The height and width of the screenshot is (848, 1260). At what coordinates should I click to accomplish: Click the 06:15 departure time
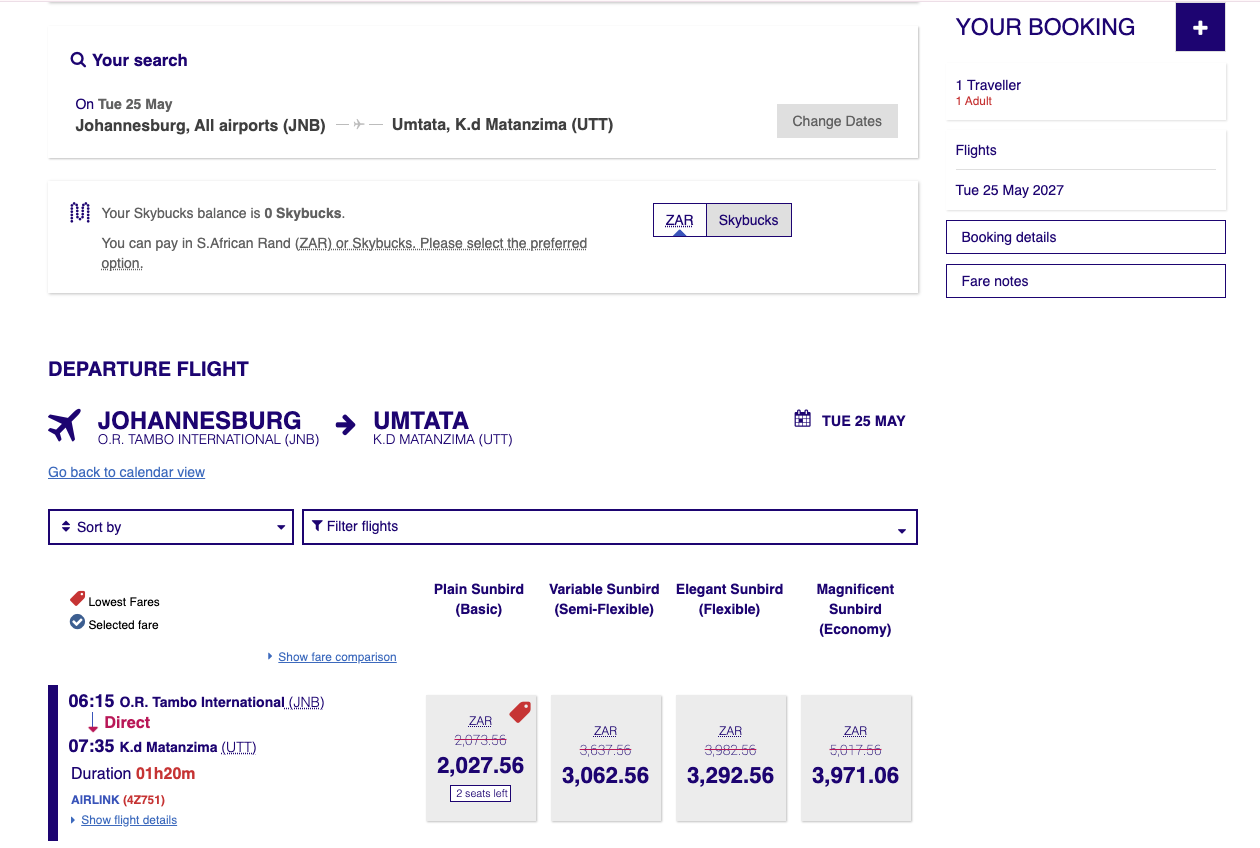click(x=91, y=701)
